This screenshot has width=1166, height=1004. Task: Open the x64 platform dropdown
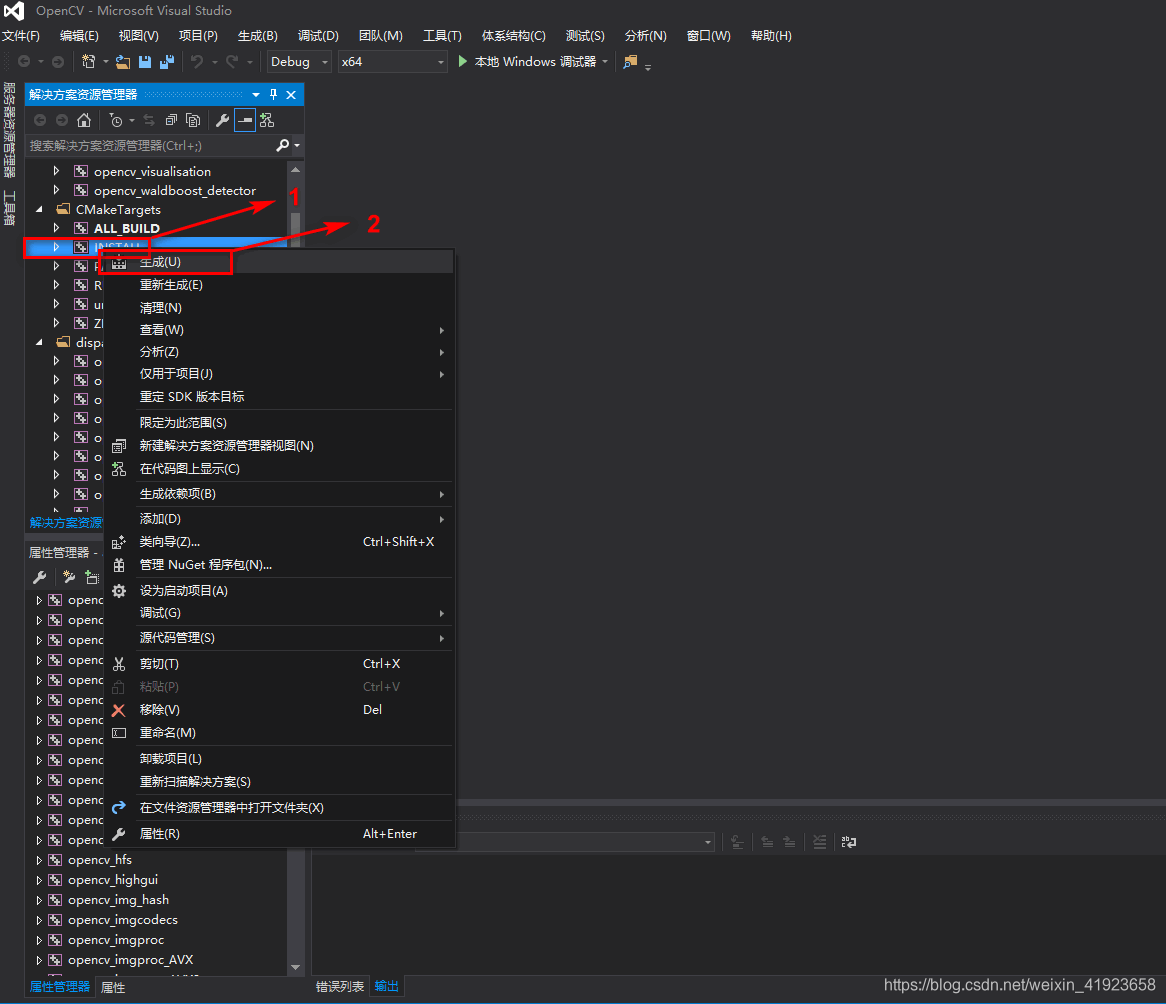coord(393,62)
